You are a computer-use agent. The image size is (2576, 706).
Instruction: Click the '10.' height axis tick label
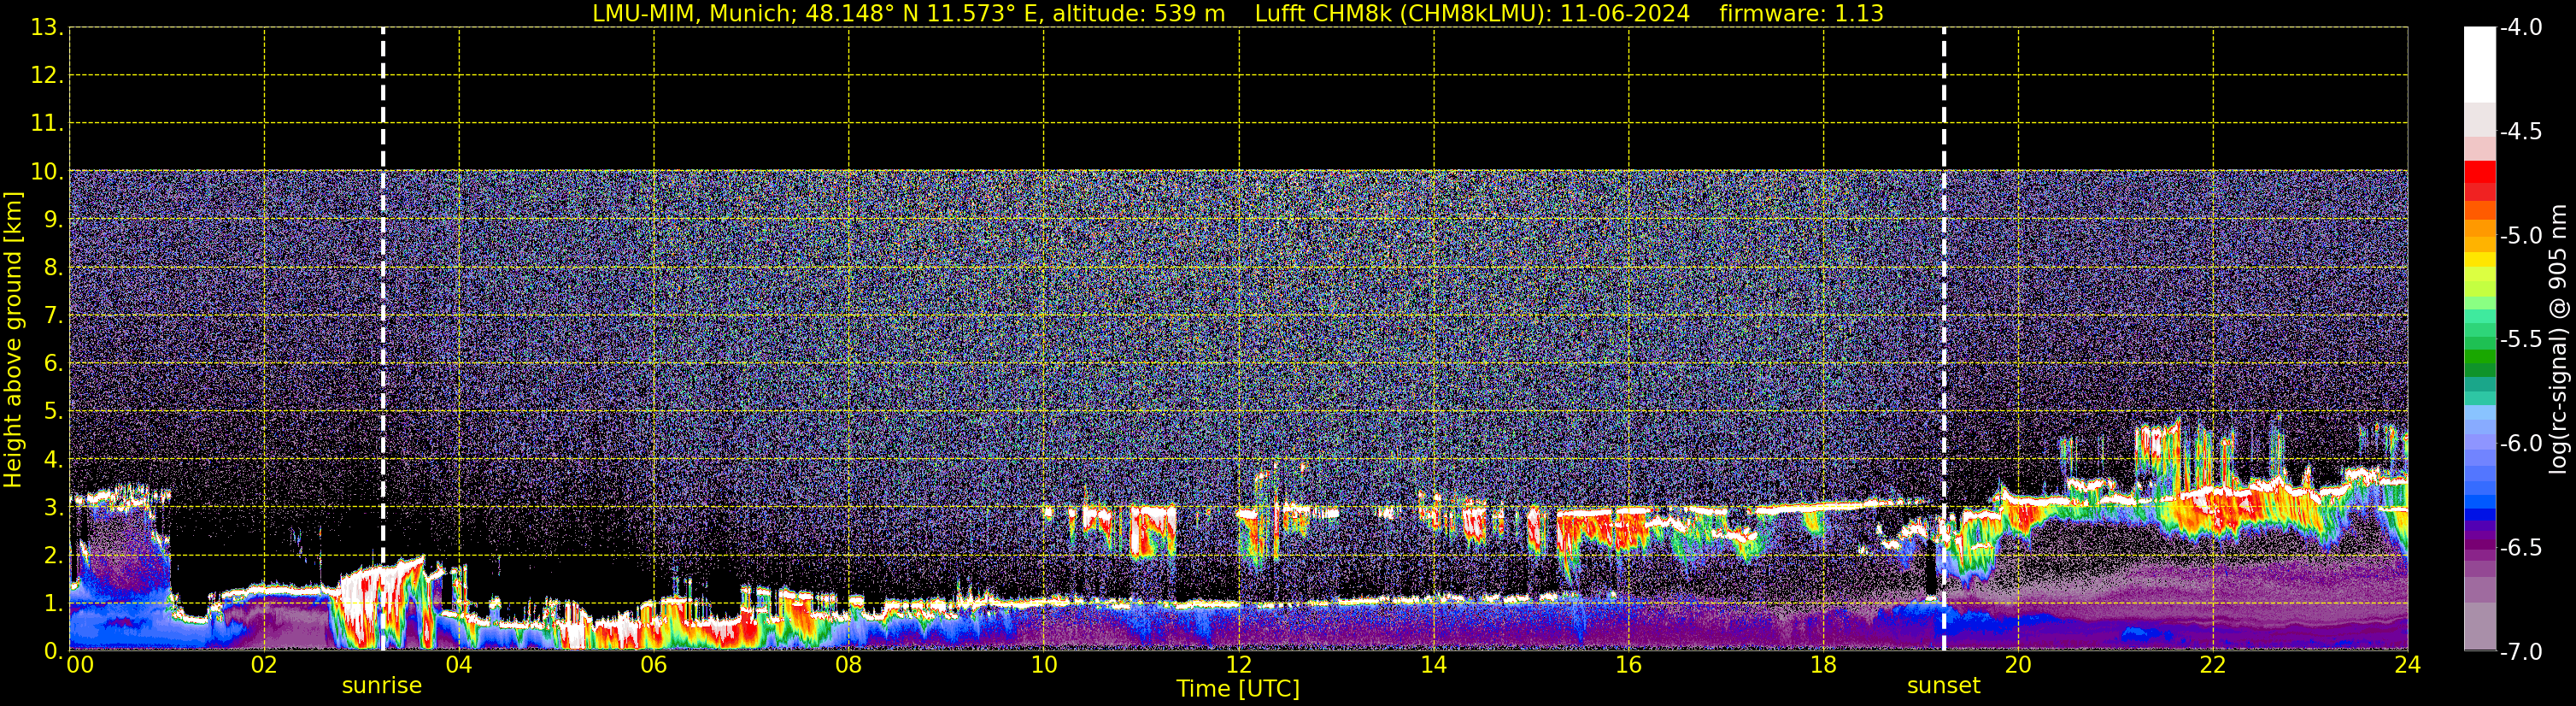tap(47, 172)
